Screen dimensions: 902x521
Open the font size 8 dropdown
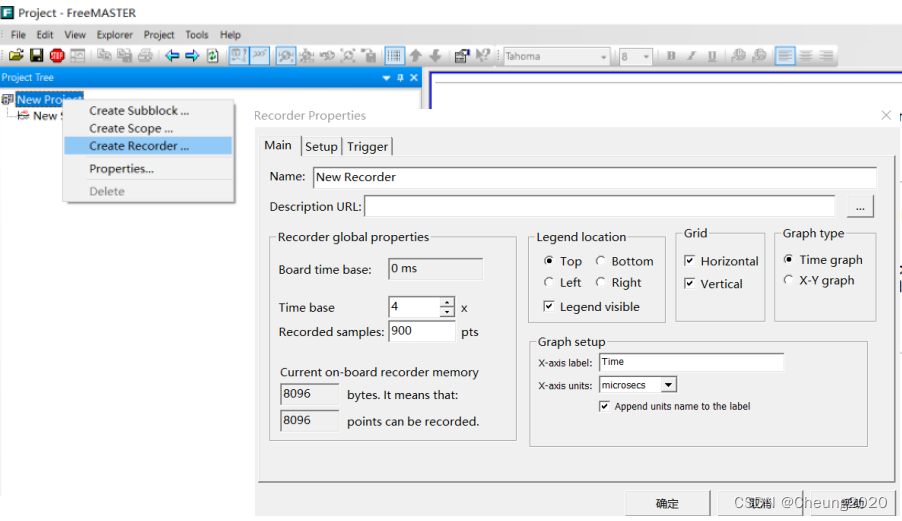coord(646,56)
